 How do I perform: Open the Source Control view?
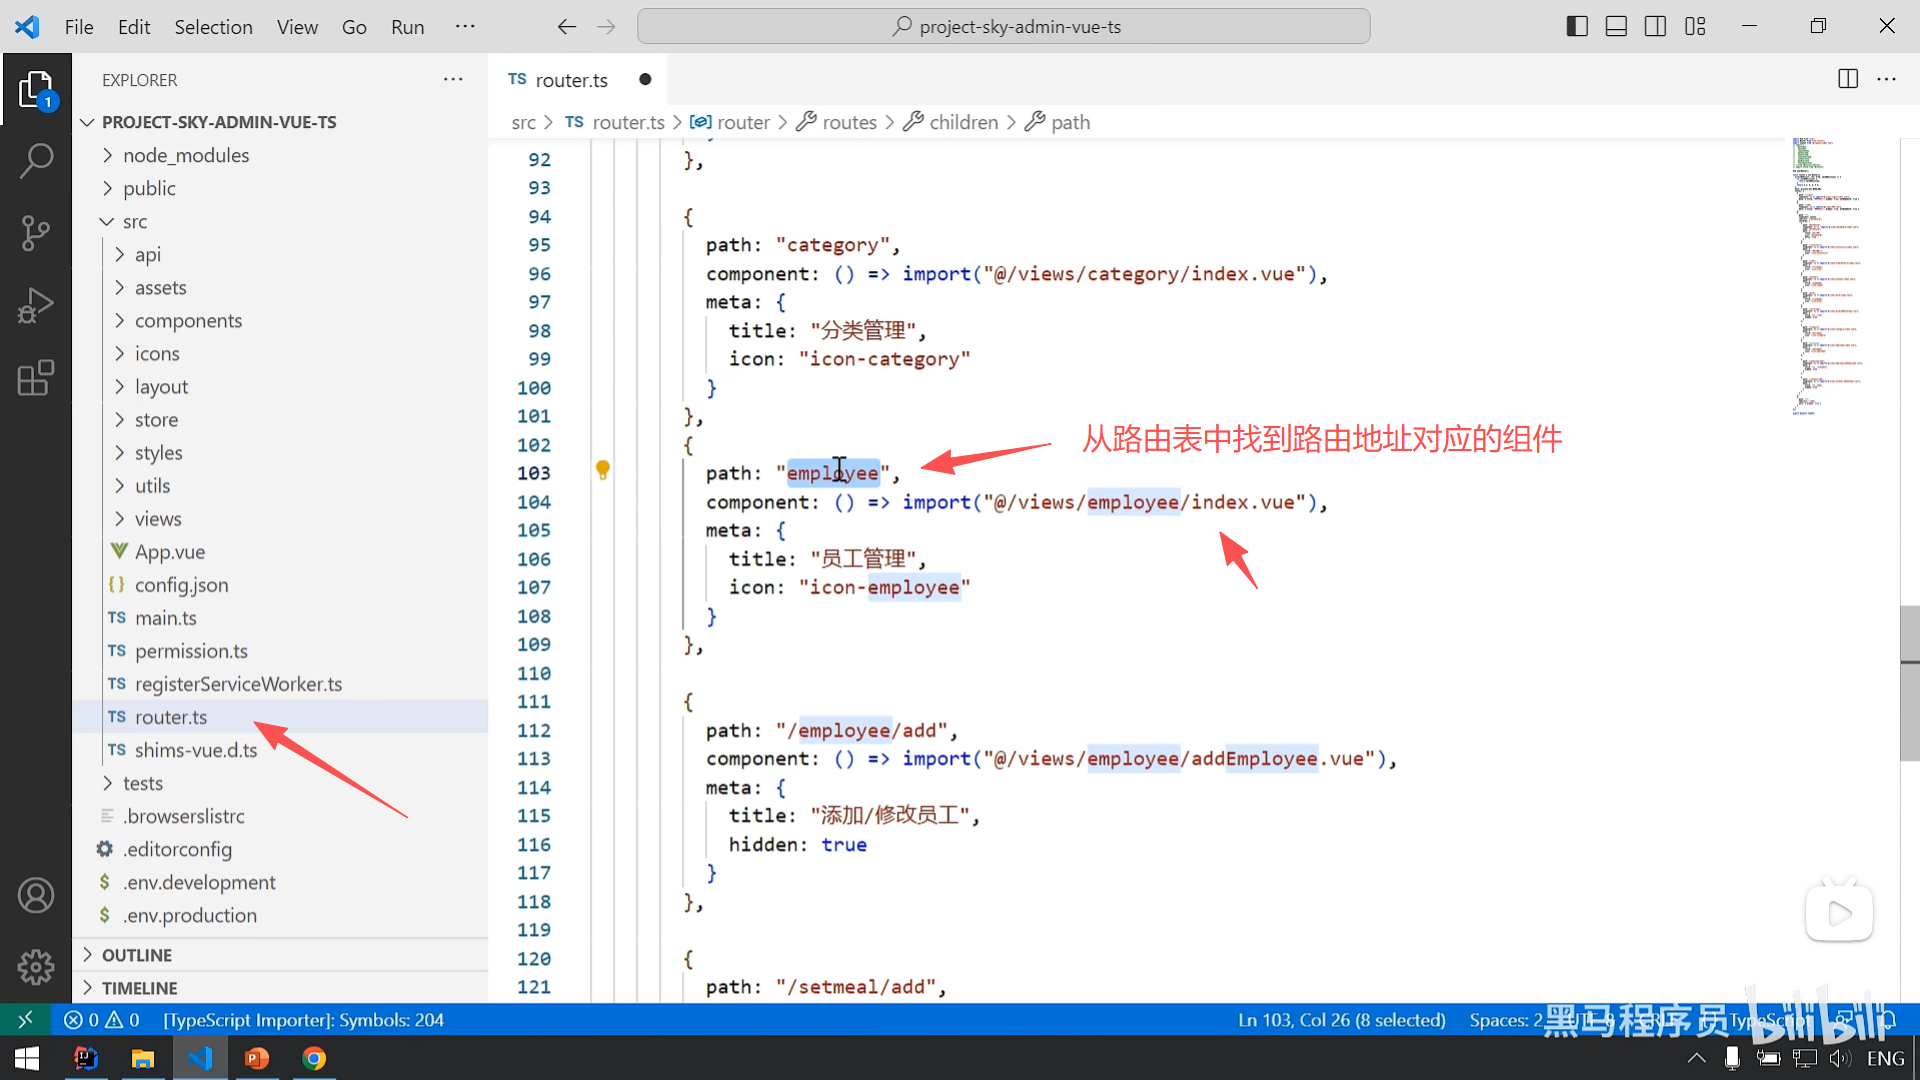36,233
